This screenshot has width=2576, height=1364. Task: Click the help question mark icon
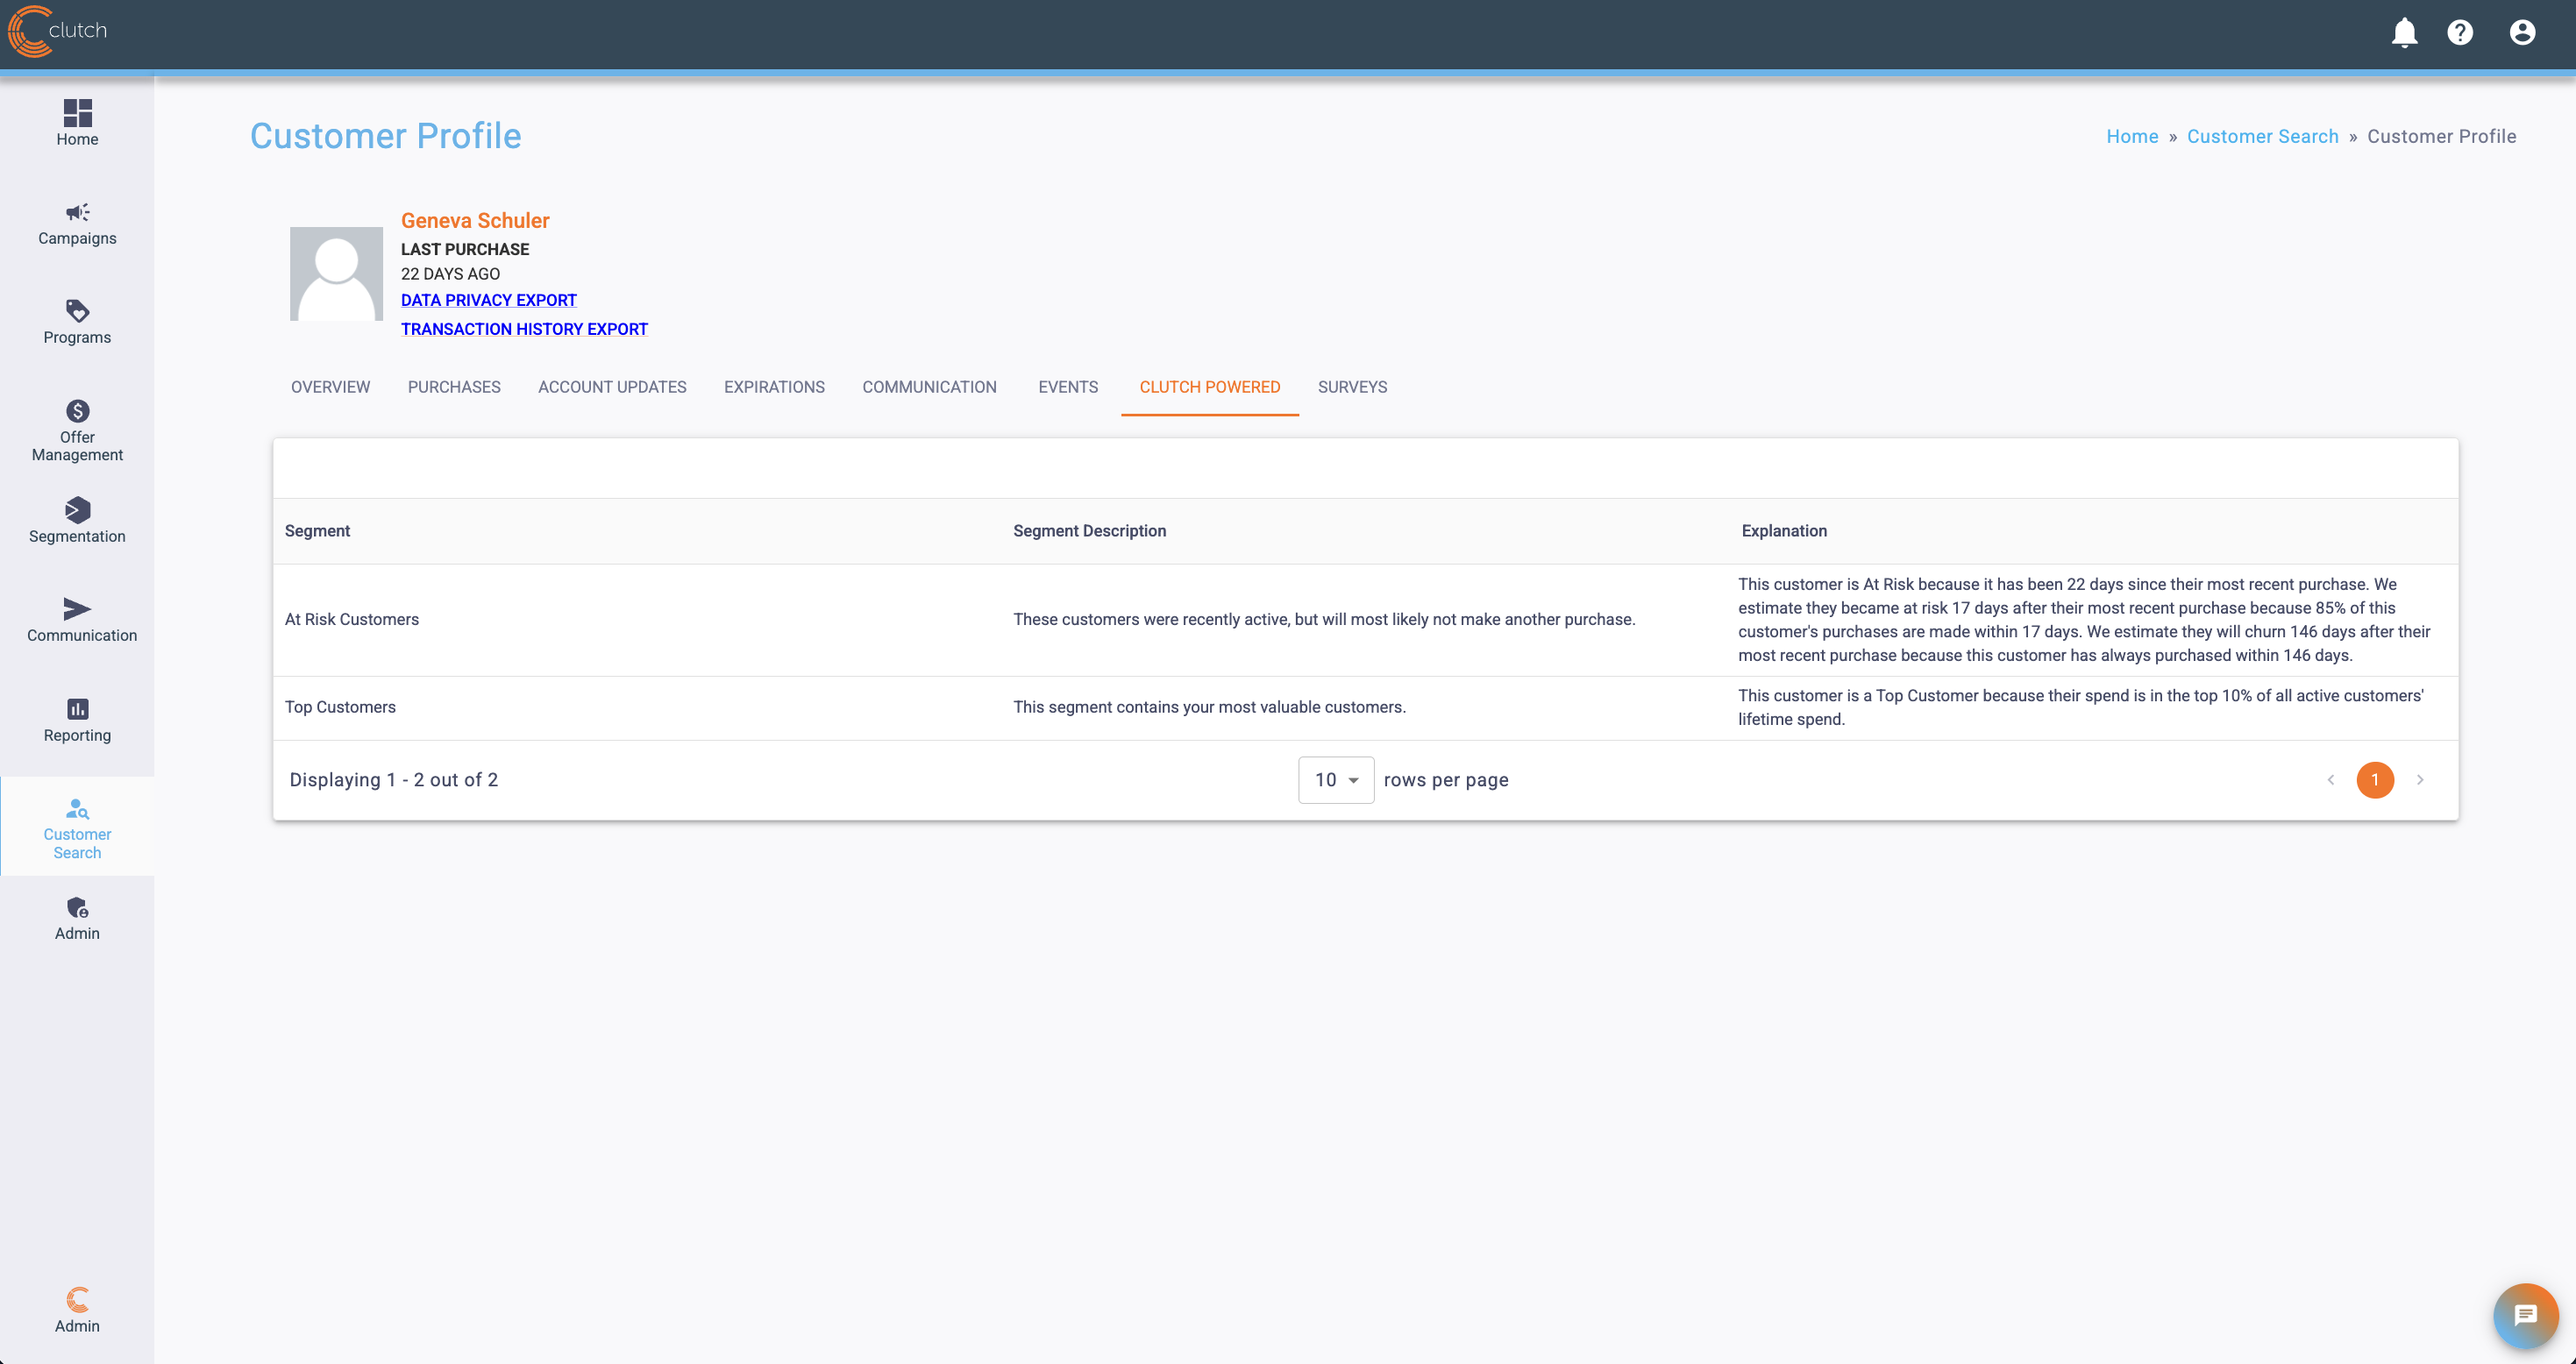2460,33
